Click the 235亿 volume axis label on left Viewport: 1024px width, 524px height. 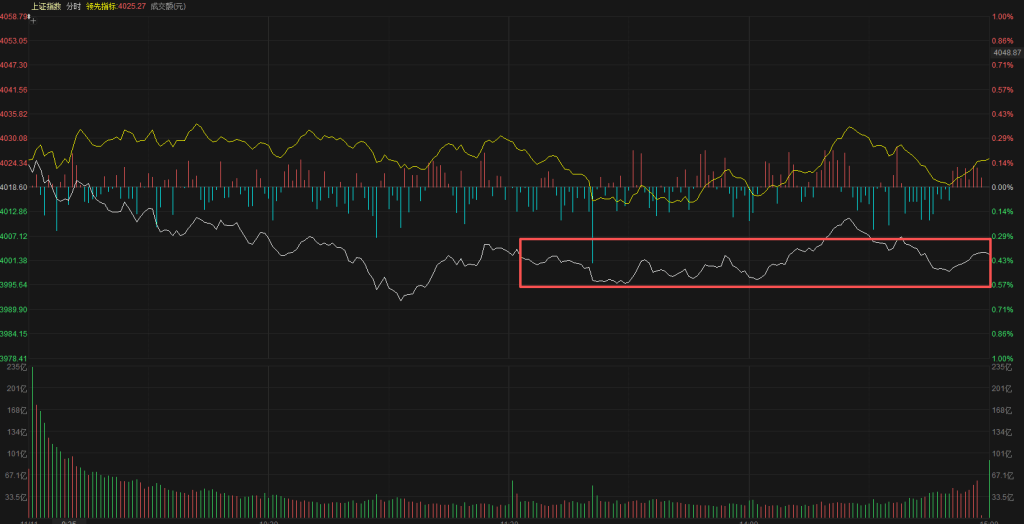[14, 368]
